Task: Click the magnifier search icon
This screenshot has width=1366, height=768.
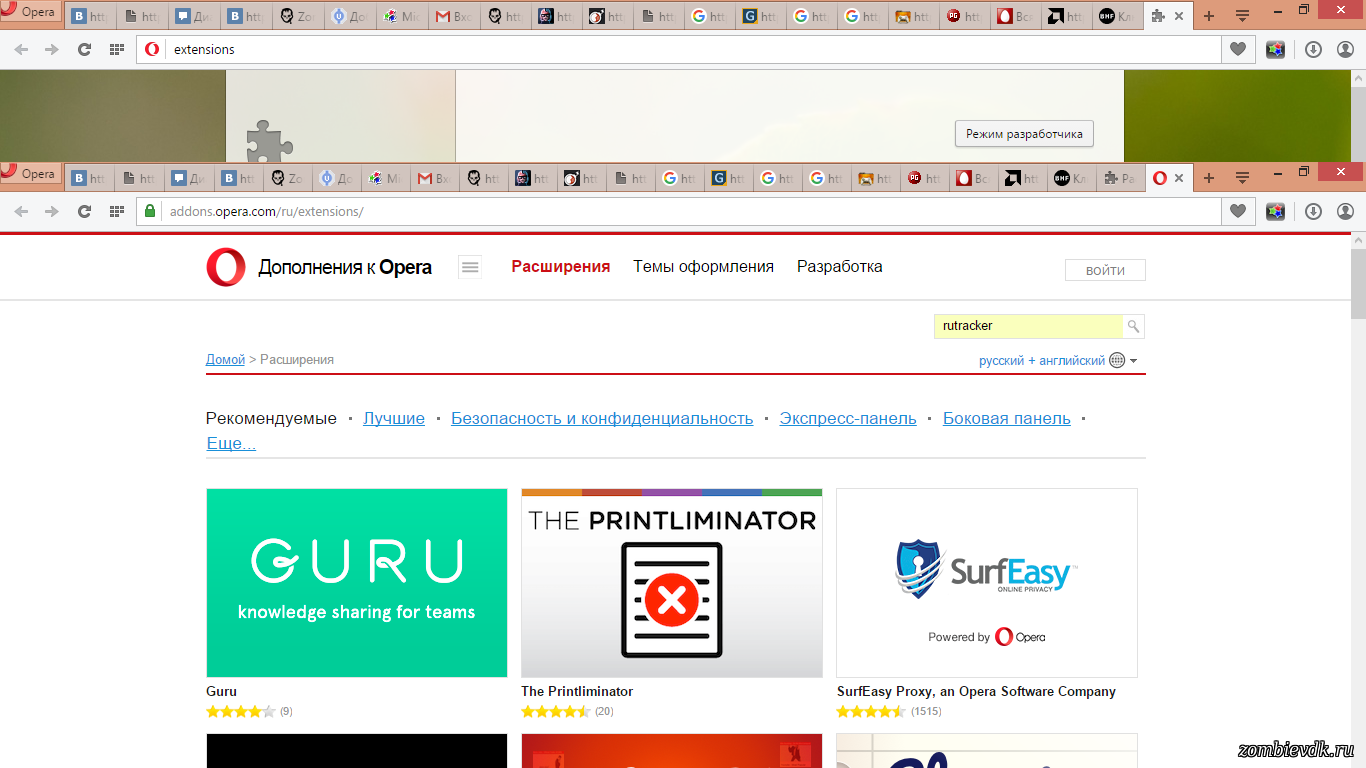Action: click(1133, 326)
